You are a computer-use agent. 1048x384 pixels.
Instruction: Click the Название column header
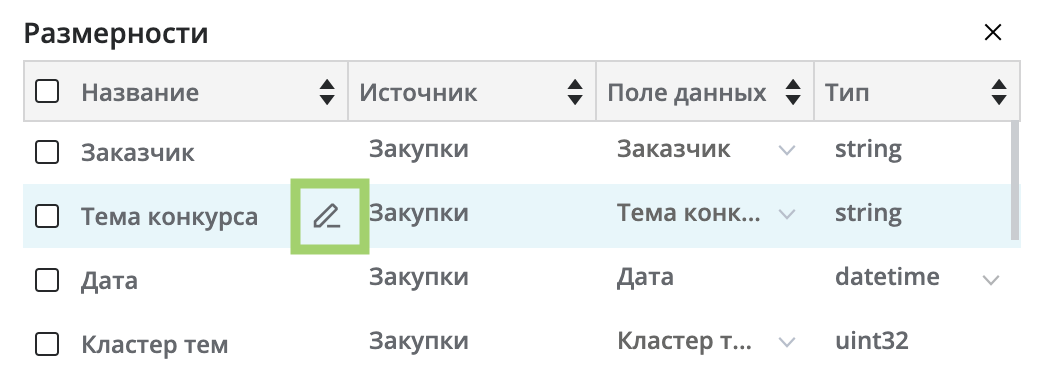(x=140, y=92)
